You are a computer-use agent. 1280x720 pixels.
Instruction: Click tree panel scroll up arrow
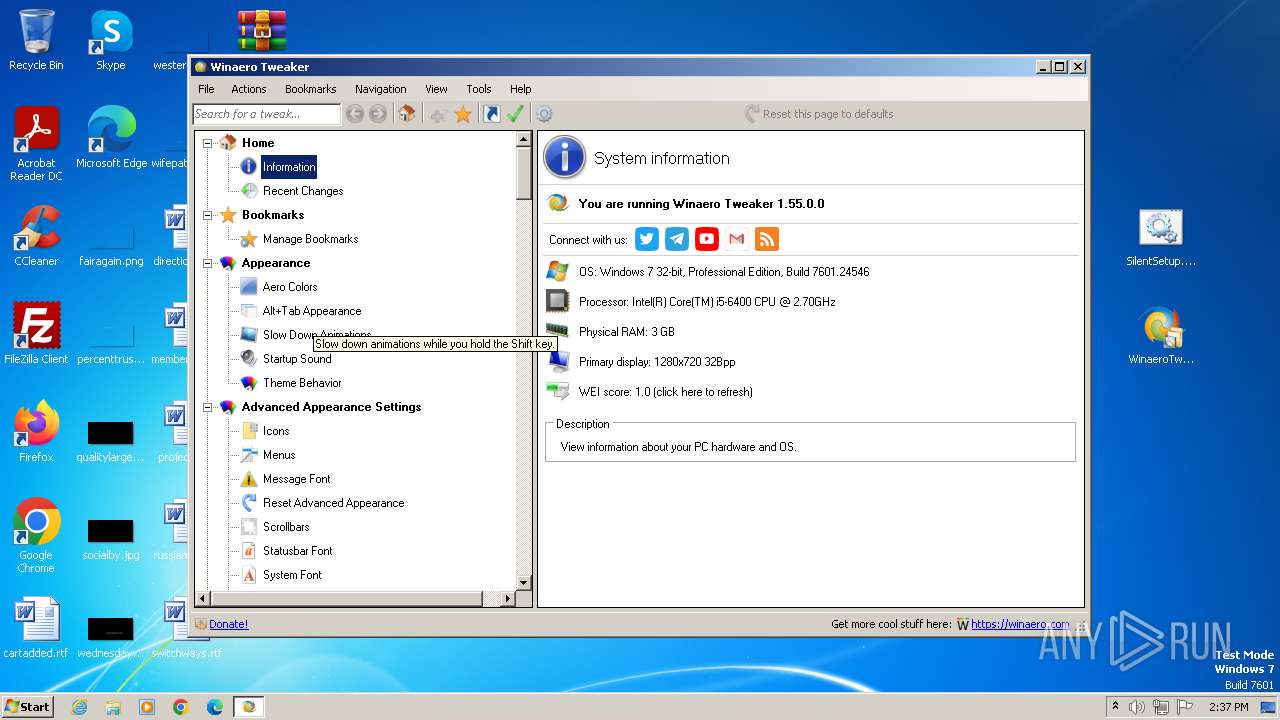click(x=523, y=140)
